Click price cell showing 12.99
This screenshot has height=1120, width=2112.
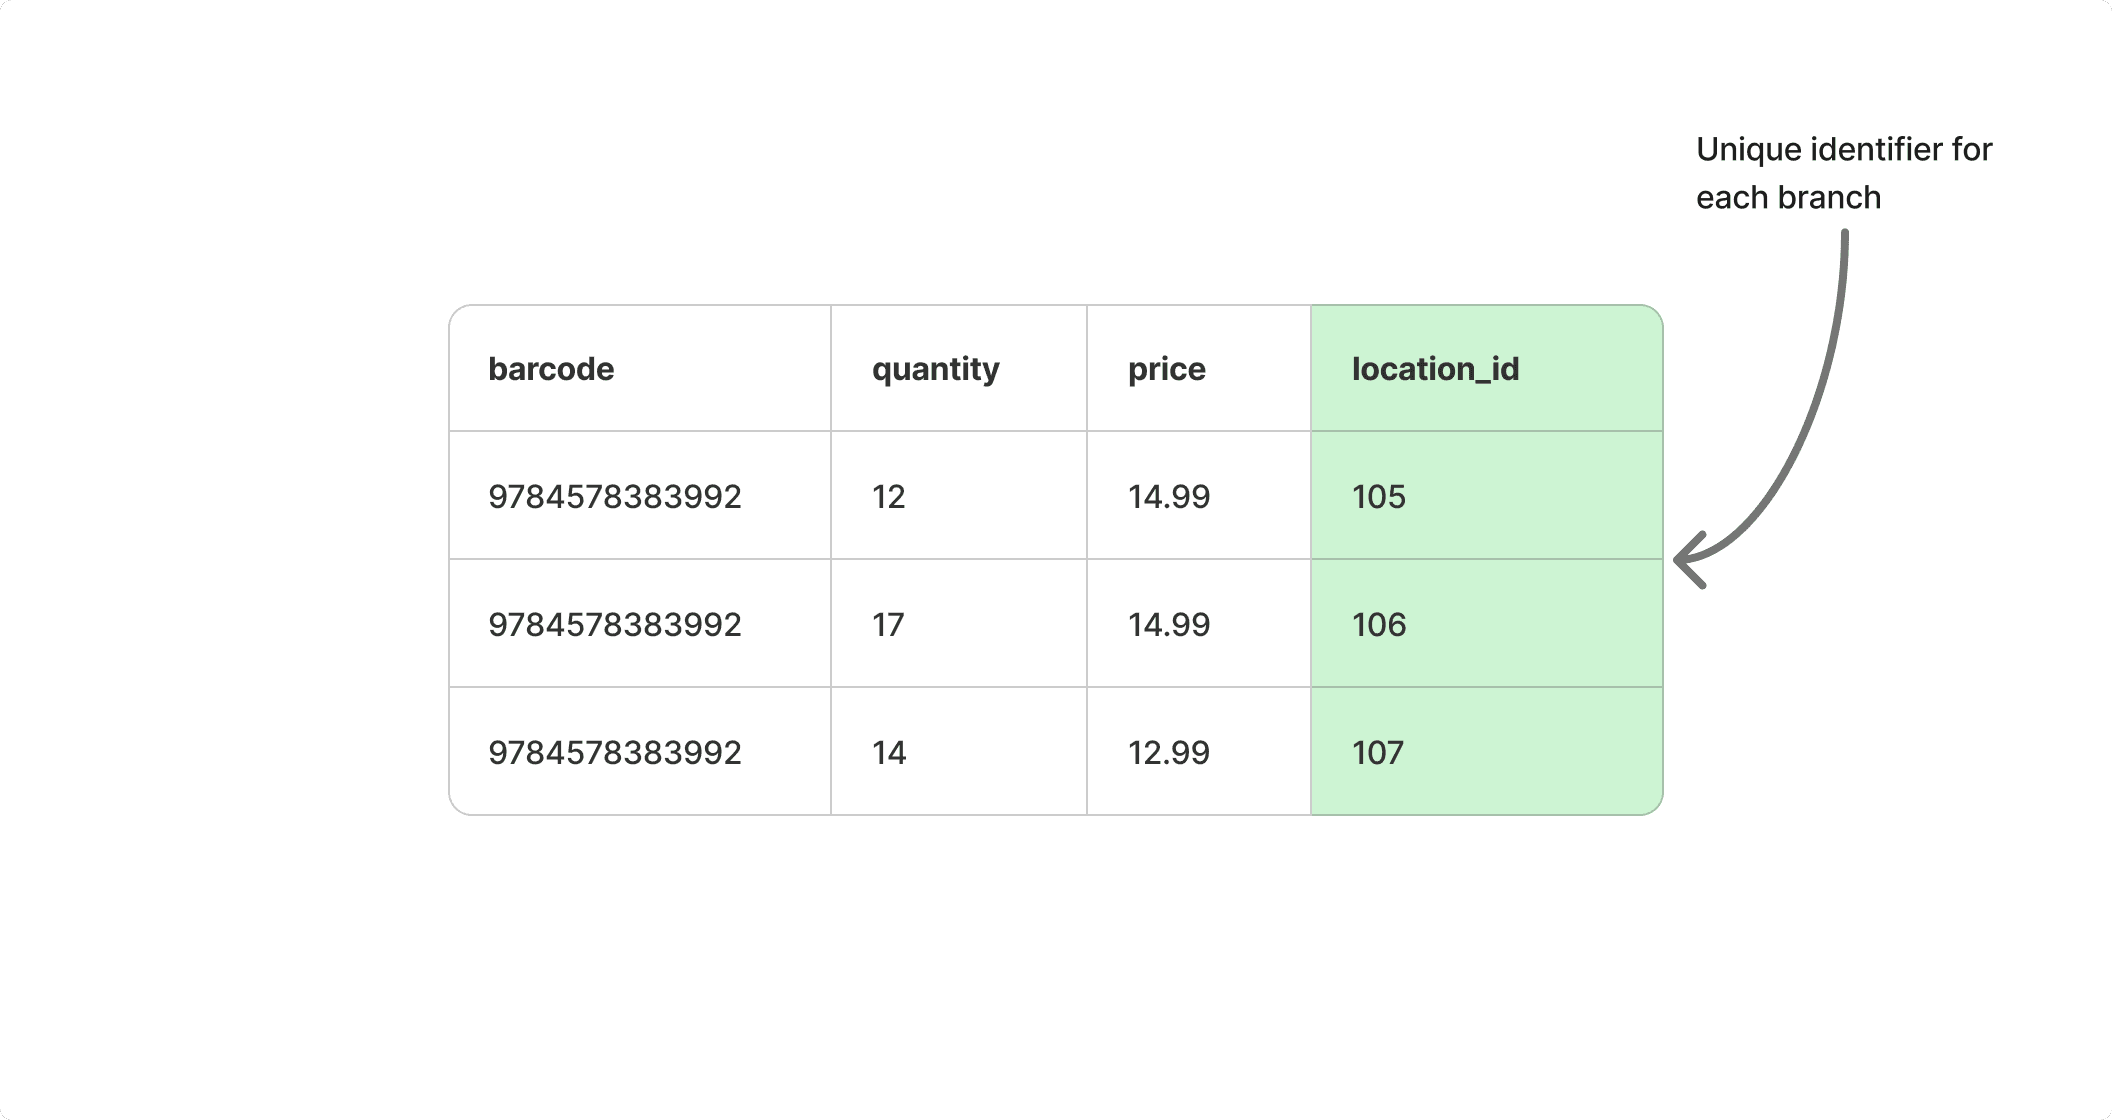[1168, 753]
